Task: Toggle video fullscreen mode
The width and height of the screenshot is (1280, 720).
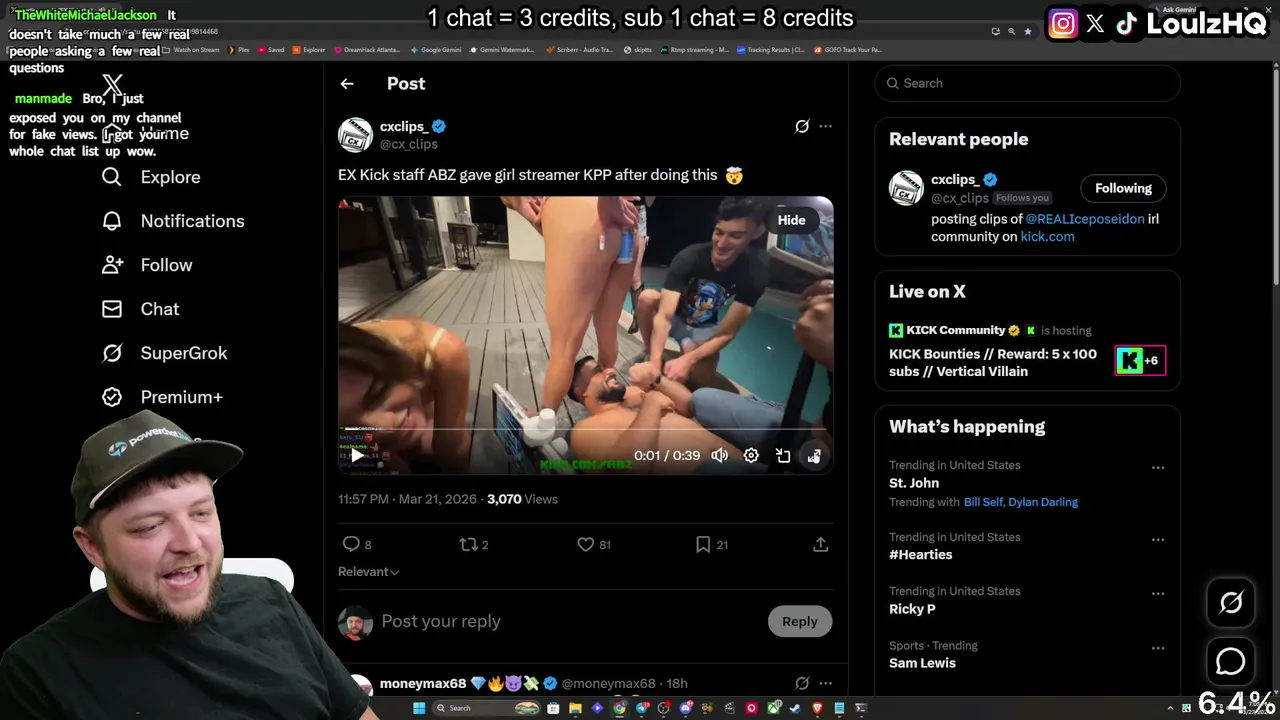Action: [x=814, y=456]
